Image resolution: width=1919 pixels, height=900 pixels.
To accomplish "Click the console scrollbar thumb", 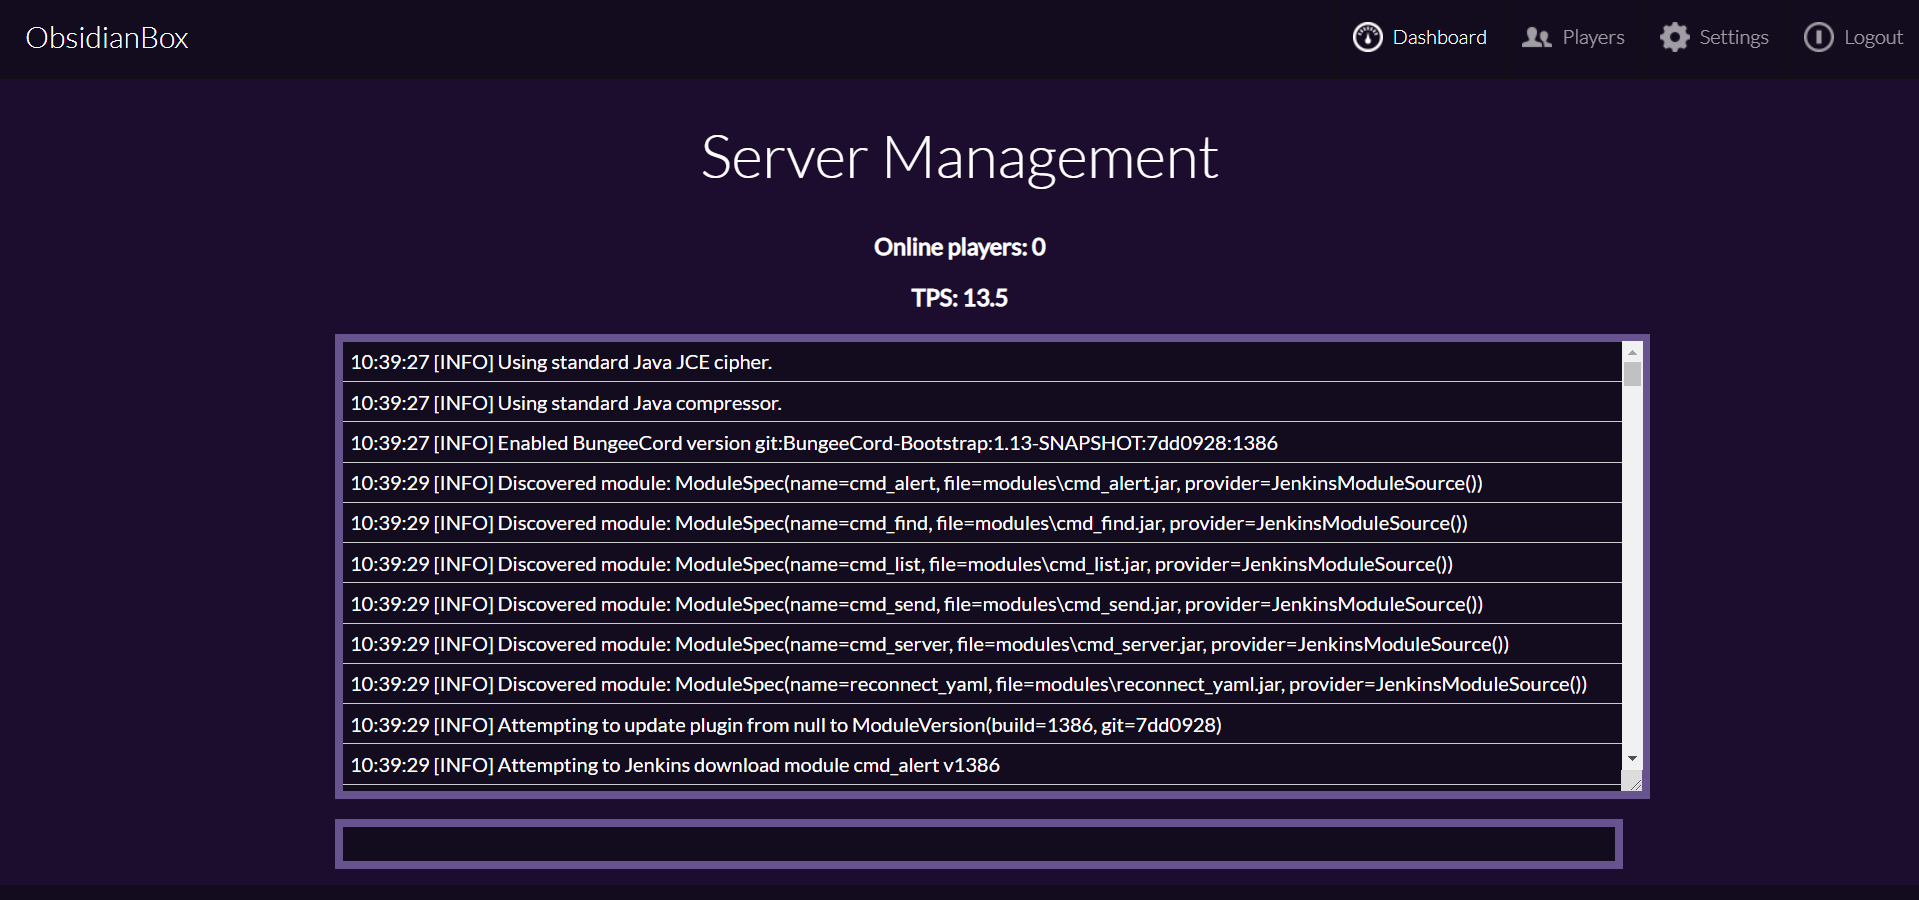I will click(x=1632, y=374).
